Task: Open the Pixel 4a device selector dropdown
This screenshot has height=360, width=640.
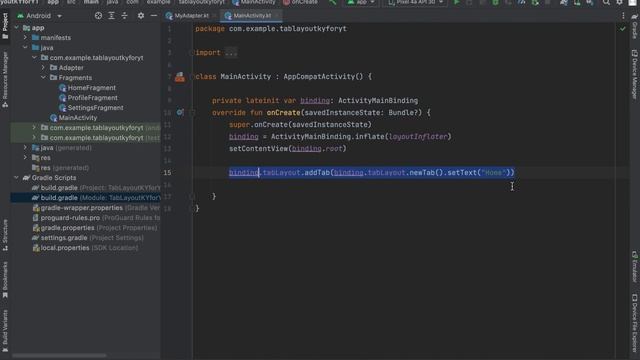Action: point(415,2)
